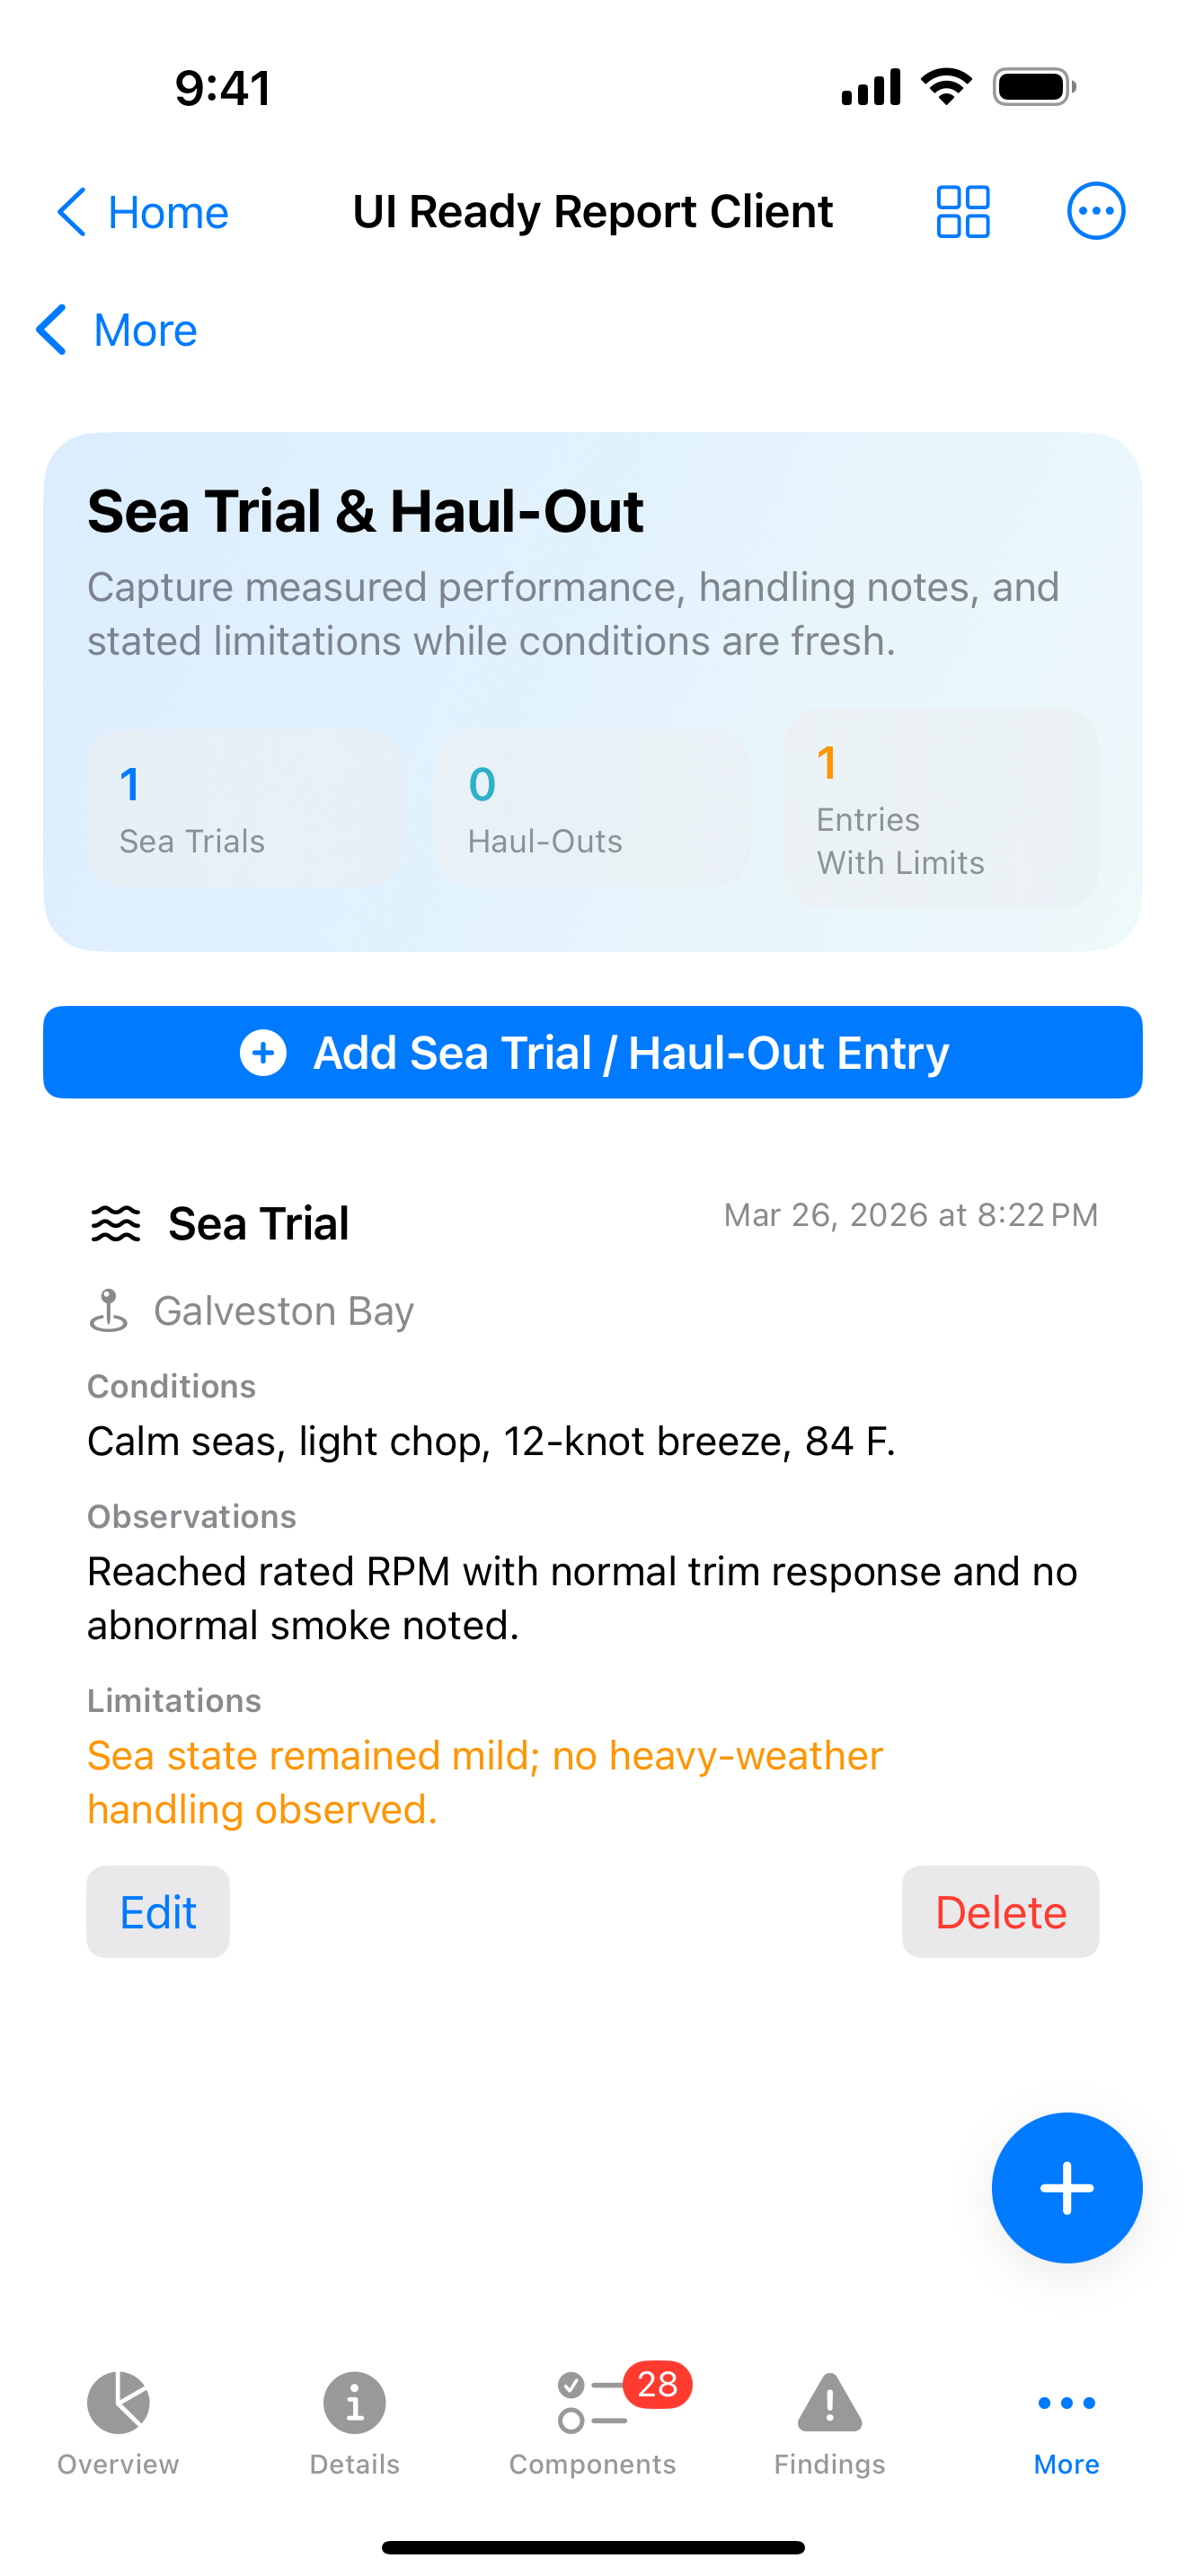Tap the Galveston Bay location pin icon
The width and height of the screenshot is (1186, 2576).
tap(109, 1311)
